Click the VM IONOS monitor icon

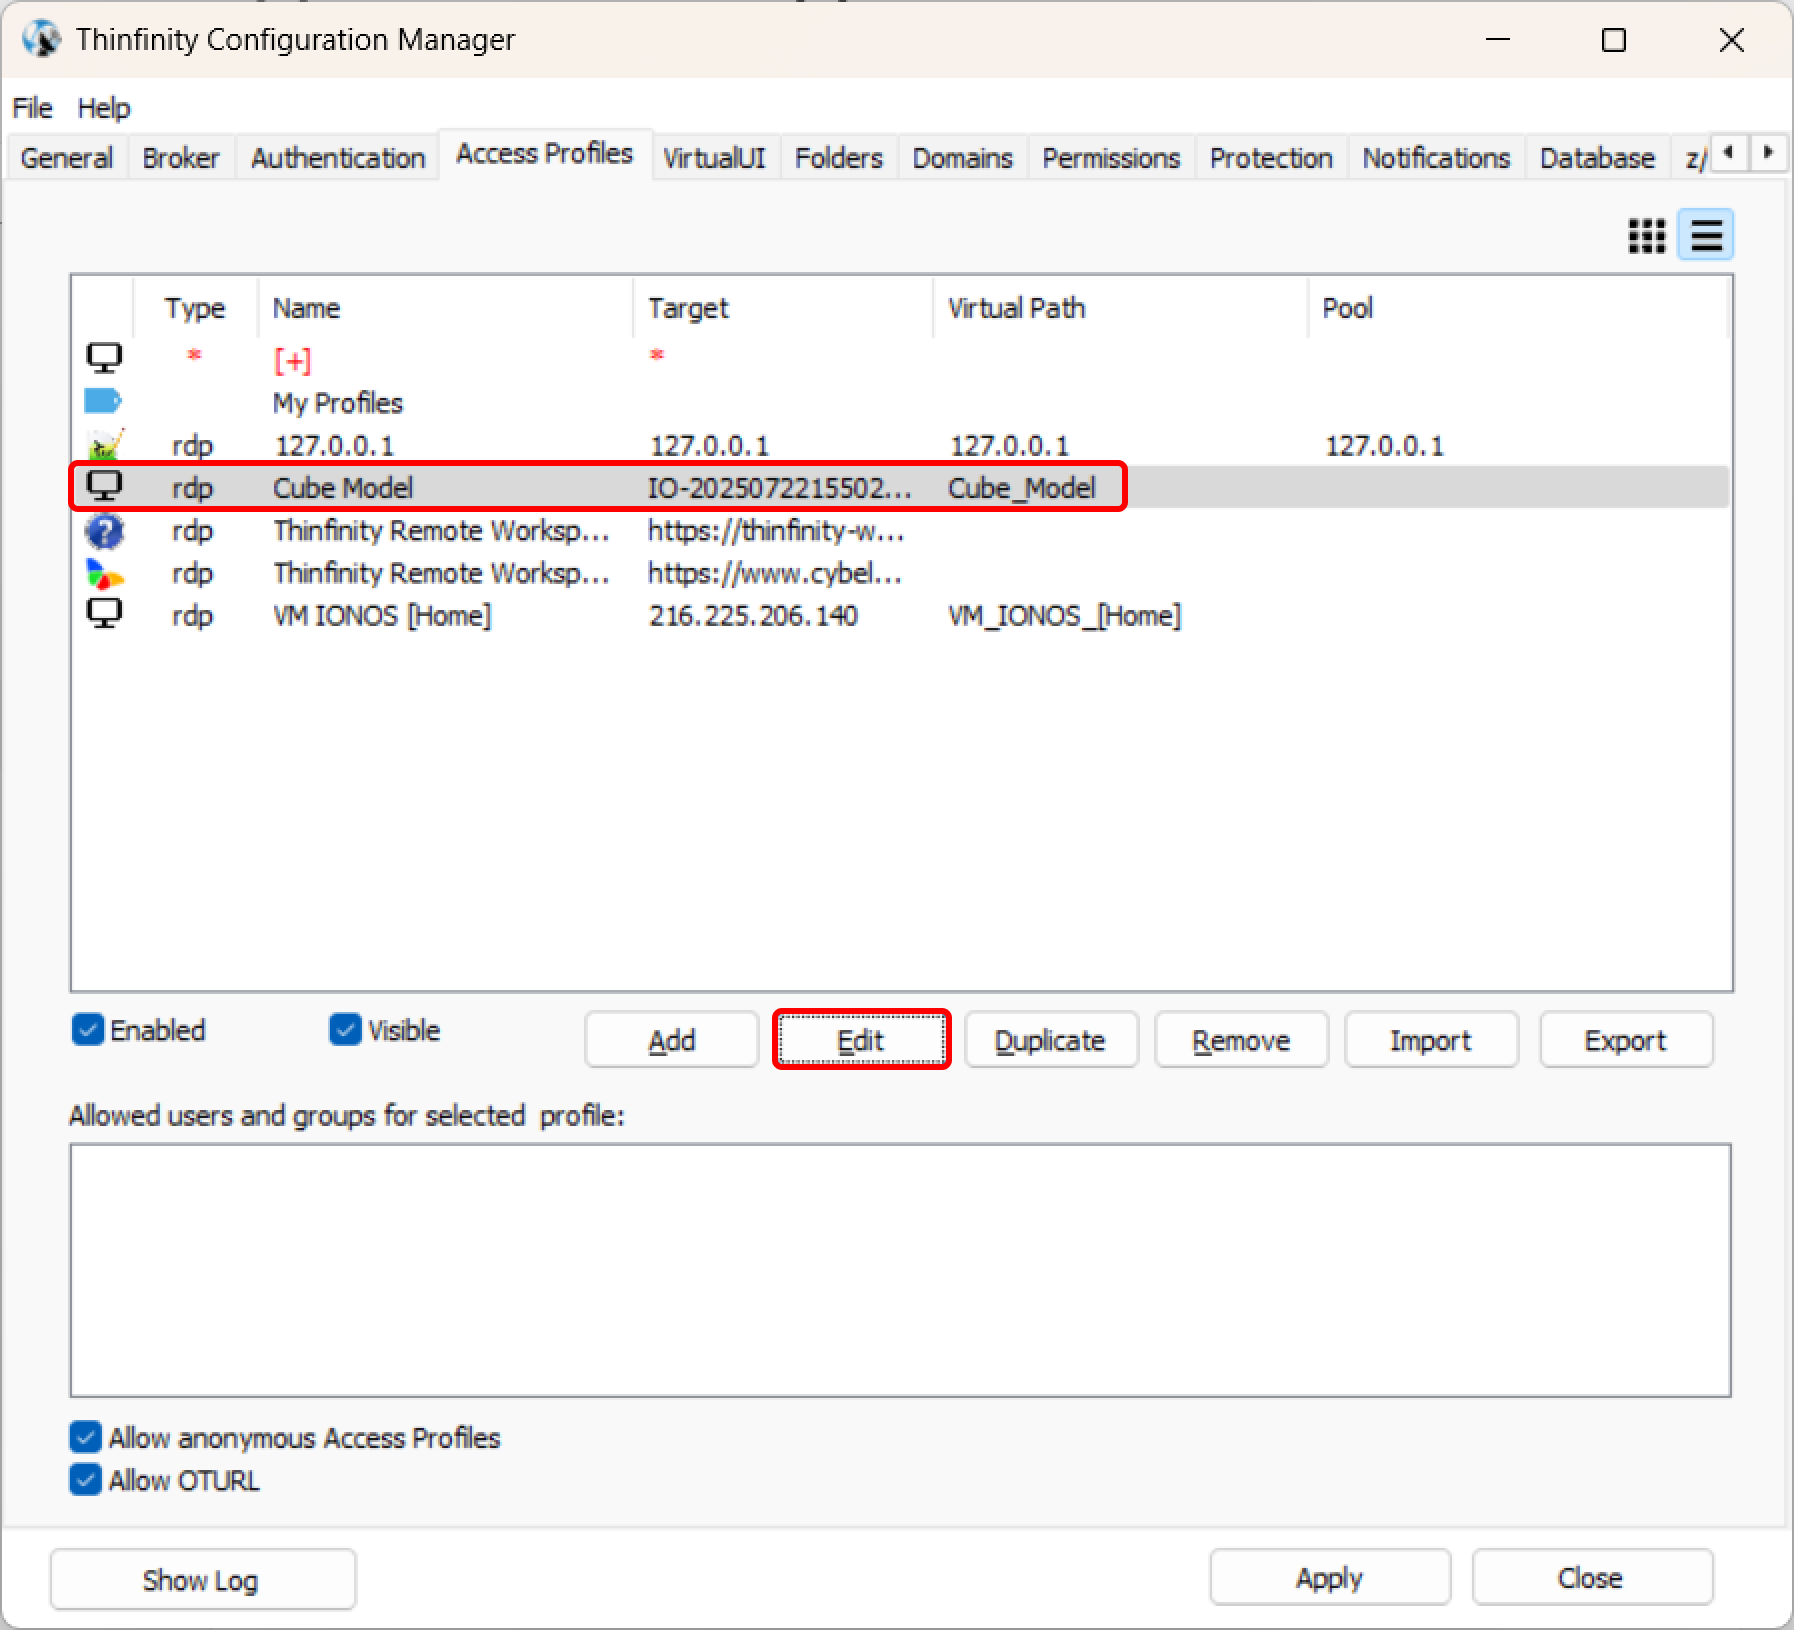104,614
